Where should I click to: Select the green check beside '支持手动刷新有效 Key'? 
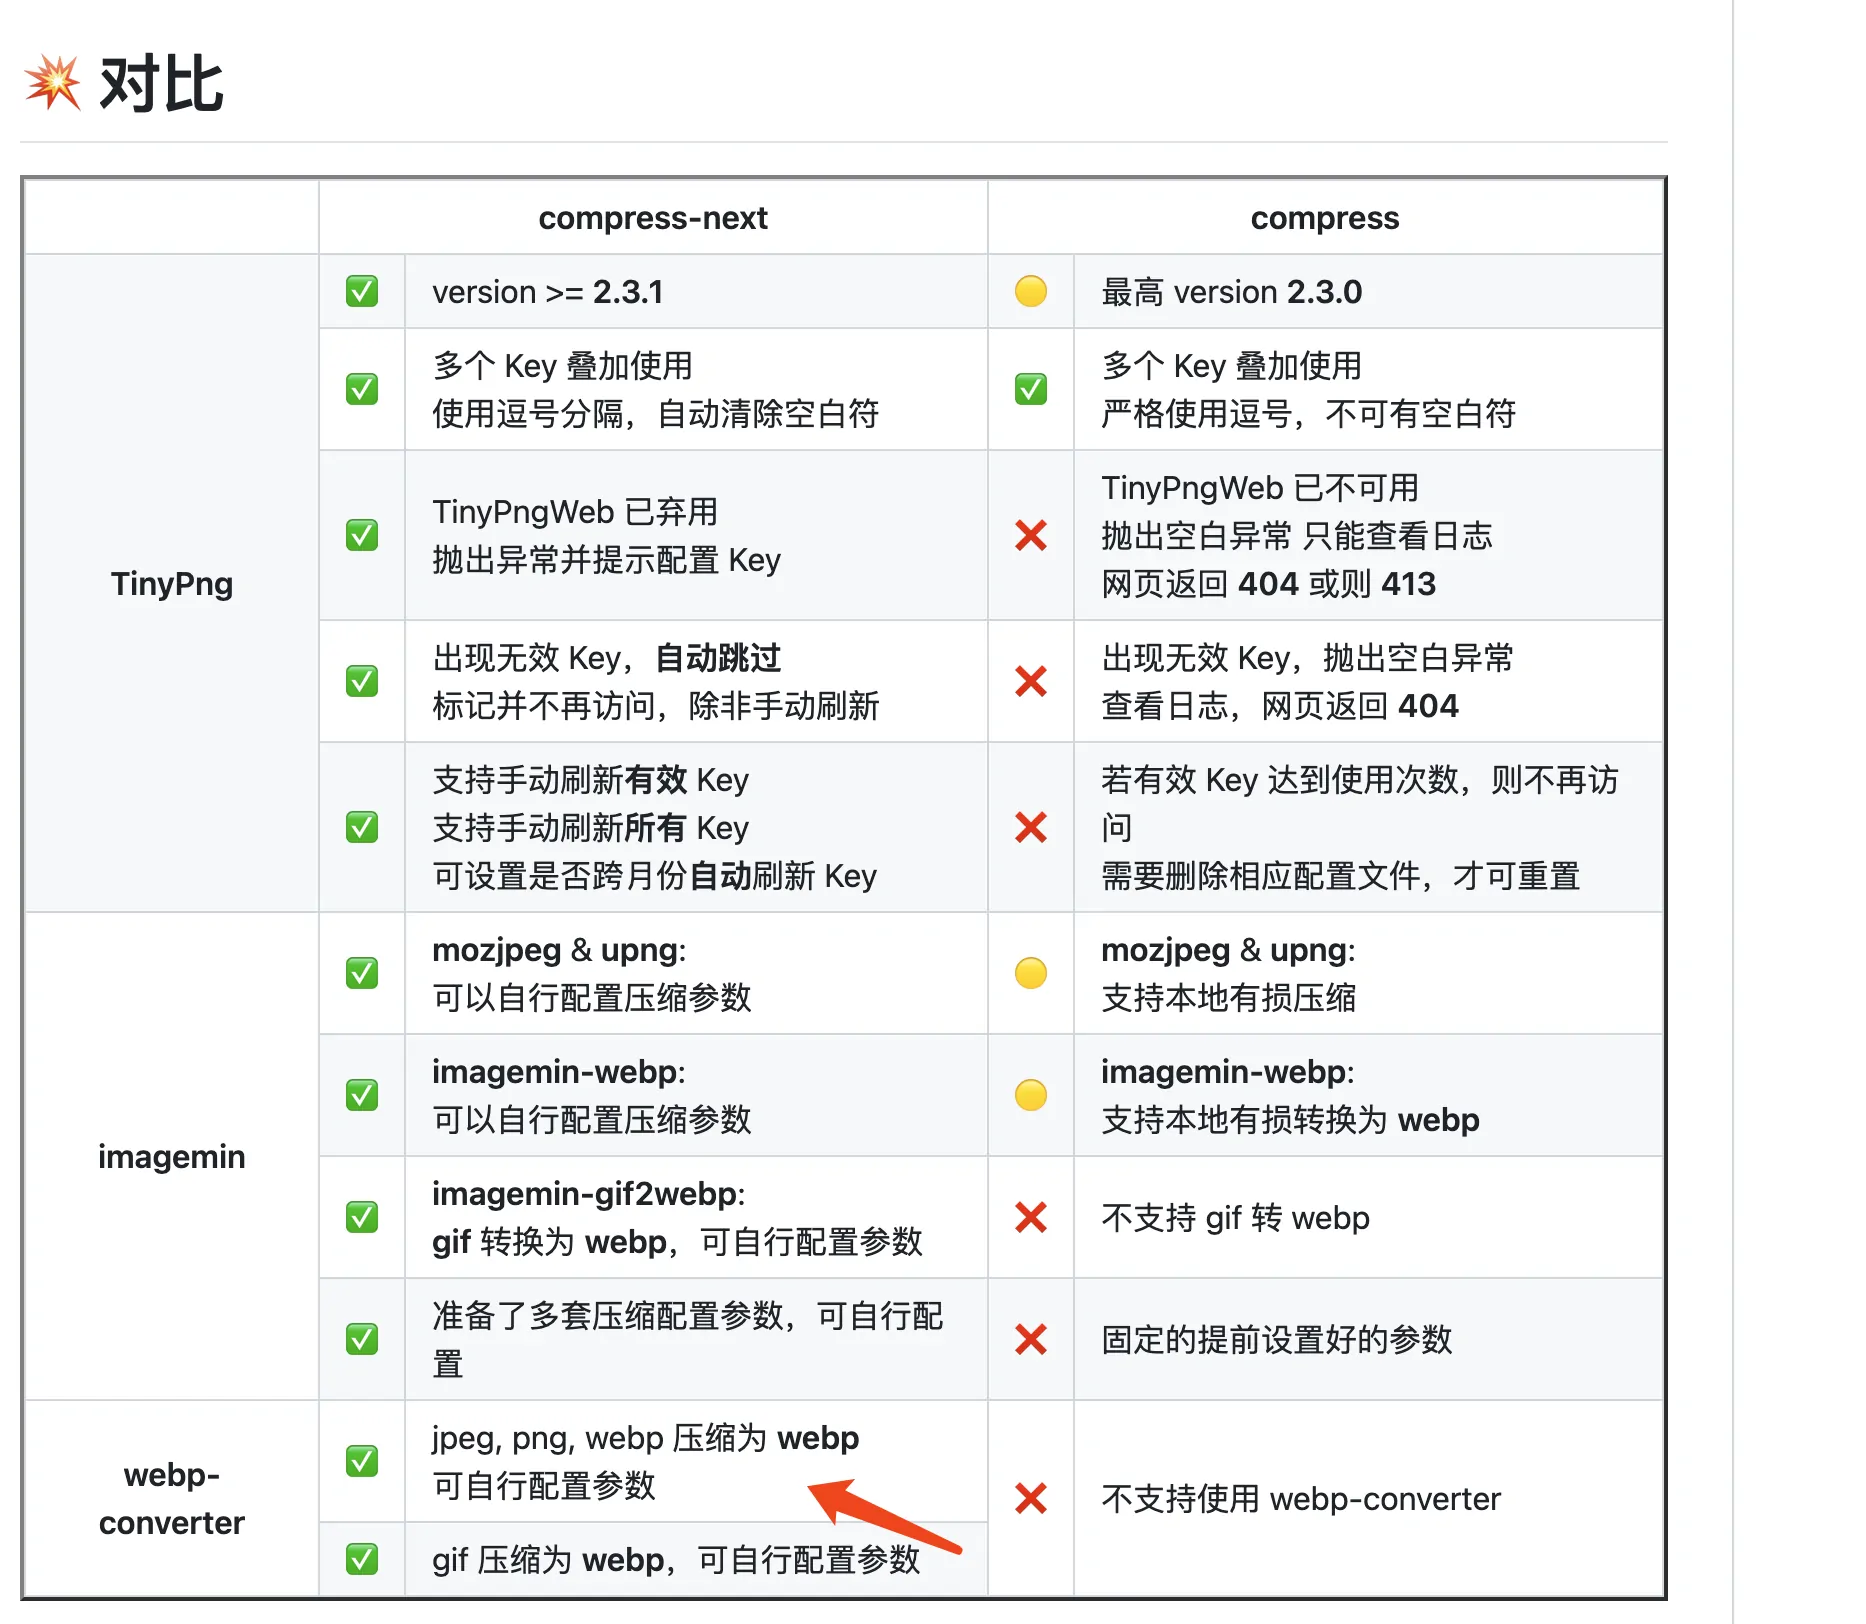click(362, 827)
